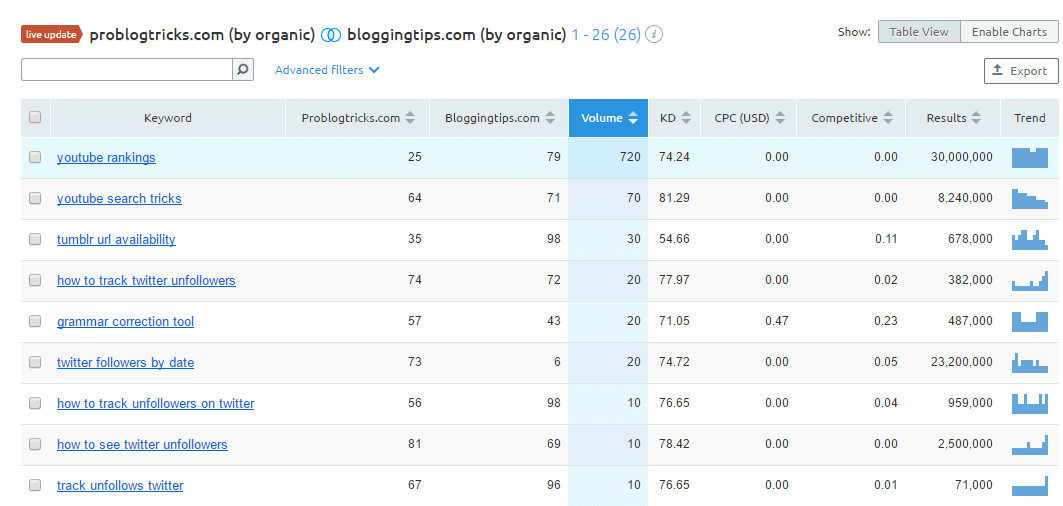View trend chart for twitter followers by date
The image size is (1063, 506).
coord(1030,362)
